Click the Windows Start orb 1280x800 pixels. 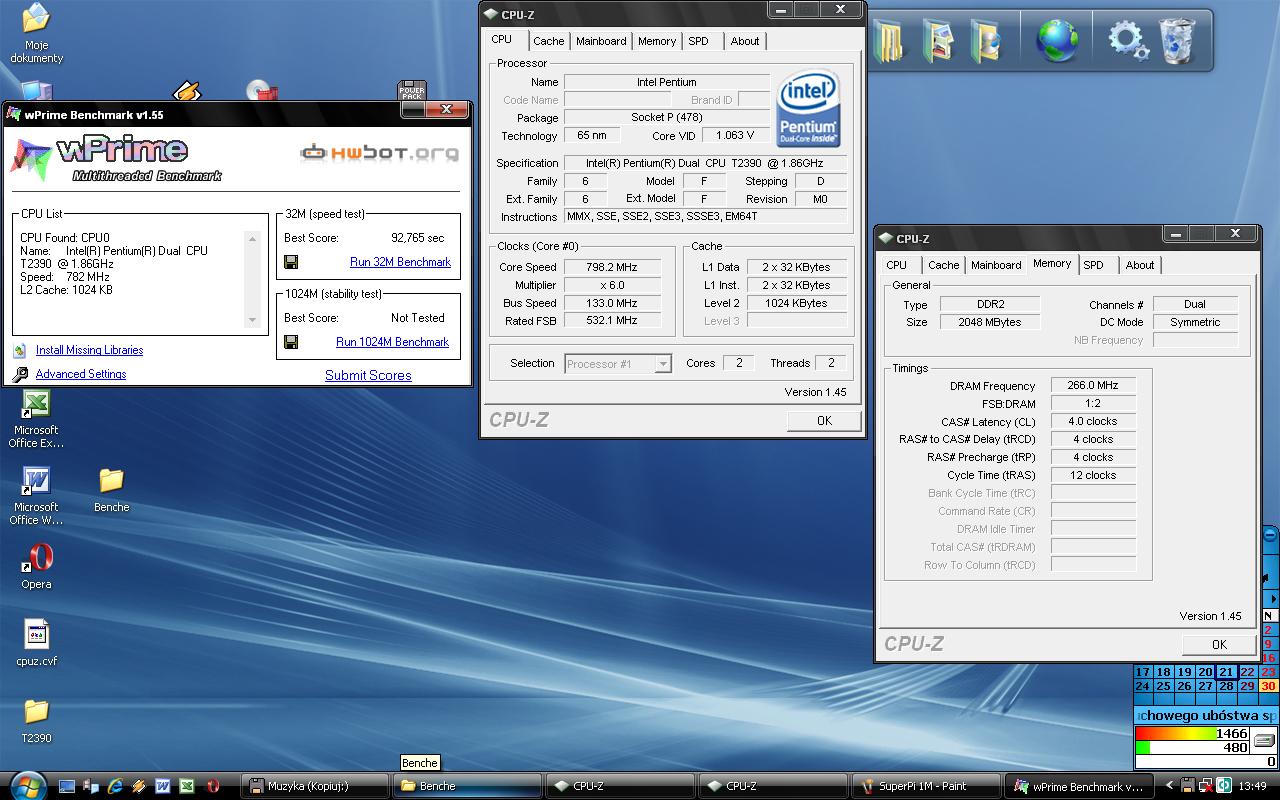pyautogui.click(x=26, y=785)
